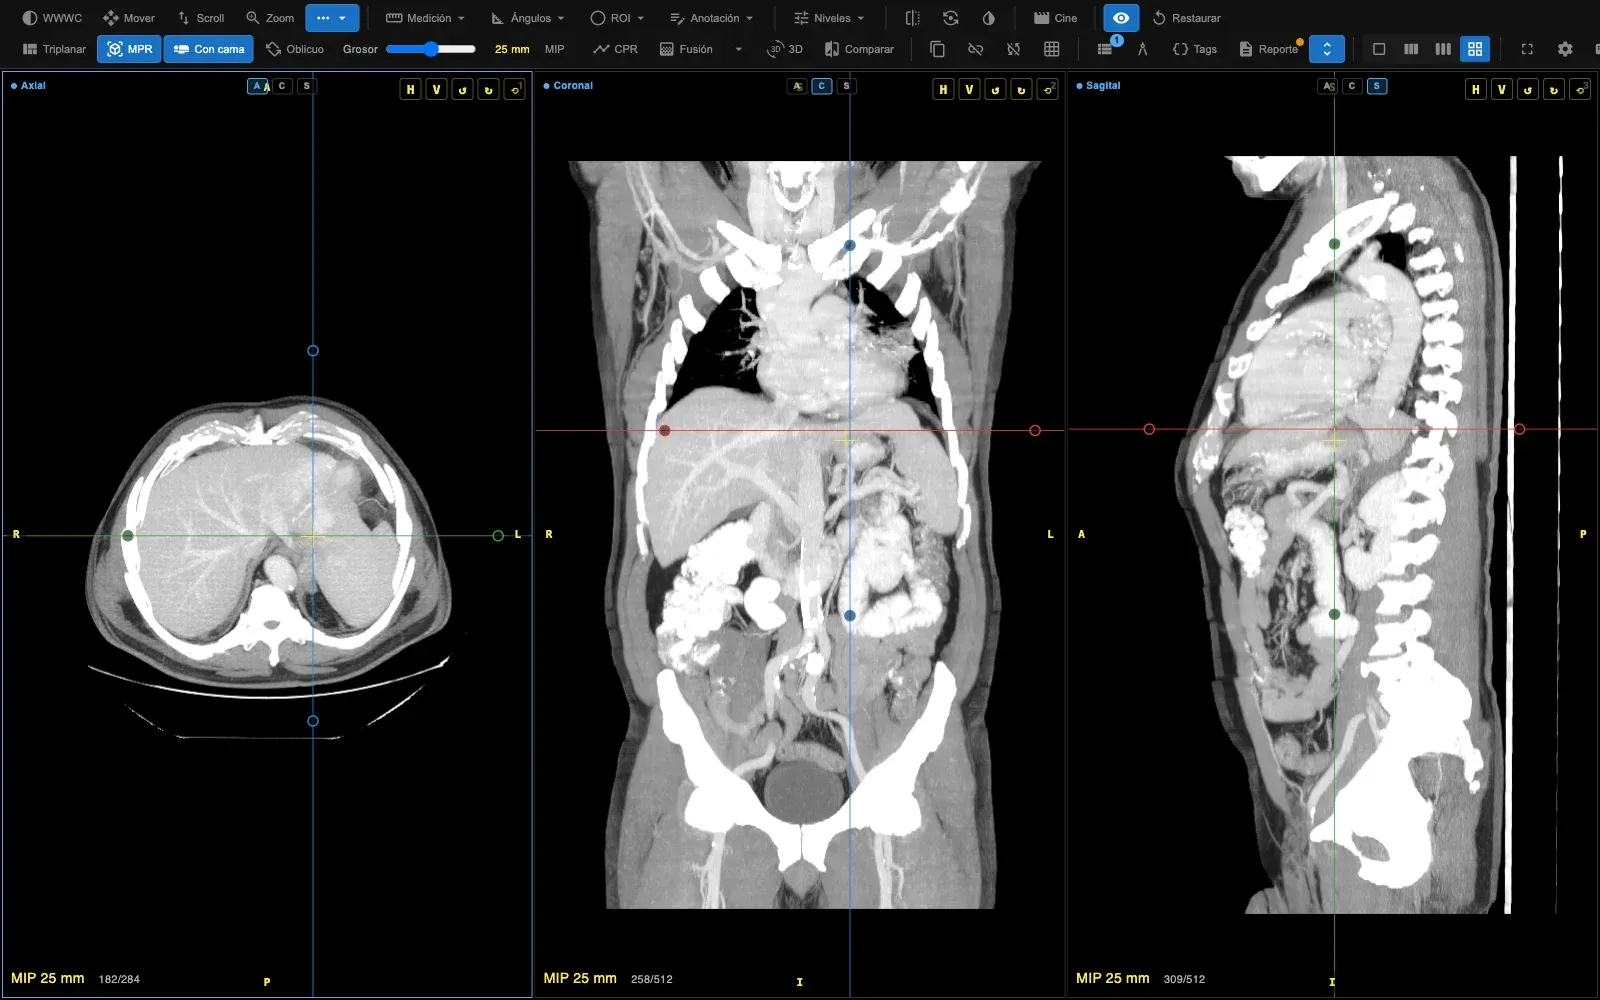Click H flip button in Axial viewport
Viewport: 1600px width, 1000px height.
(410, 89)
